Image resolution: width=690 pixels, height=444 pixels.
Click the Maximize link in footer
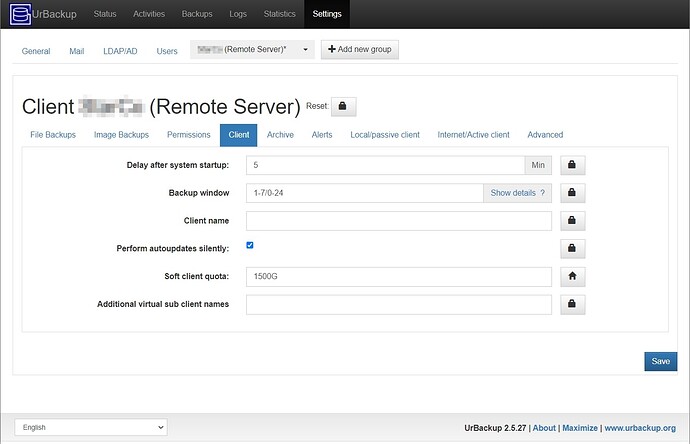(x=580, y=428)
